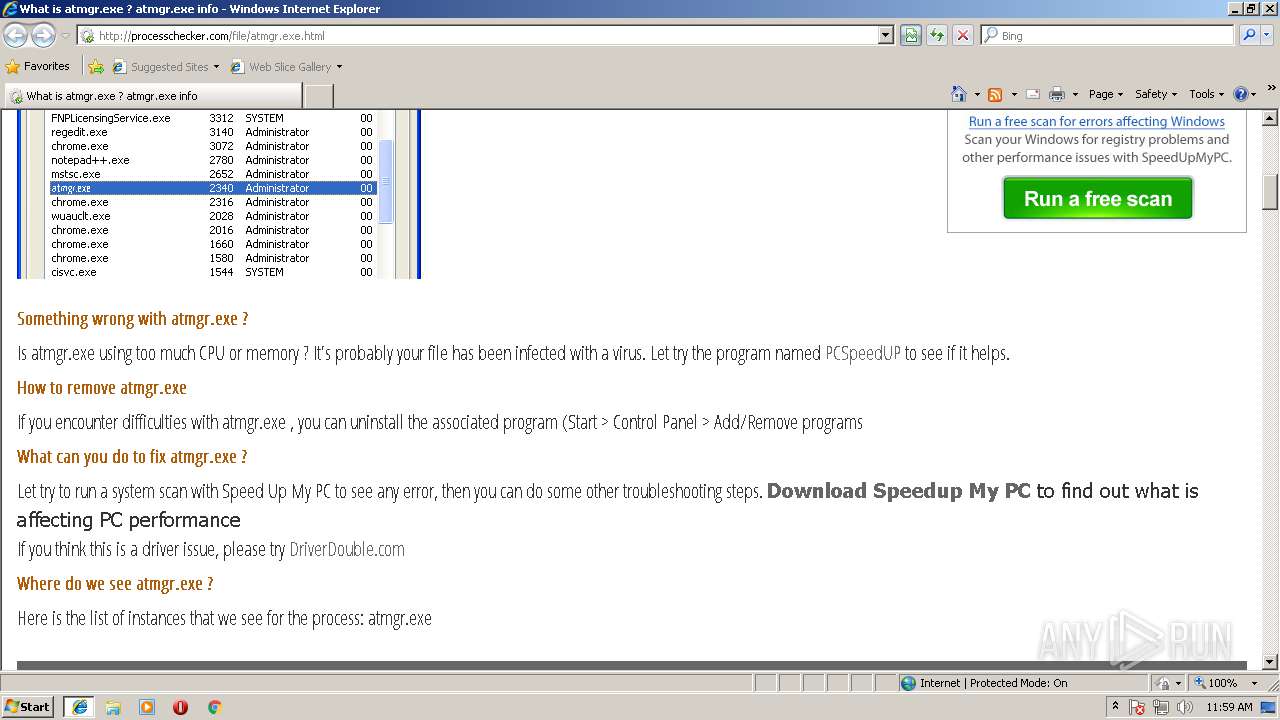Show hidden tray icons arrow
The height and width of the screenshot is (720, 1280).
click(x=1115, y=706)
